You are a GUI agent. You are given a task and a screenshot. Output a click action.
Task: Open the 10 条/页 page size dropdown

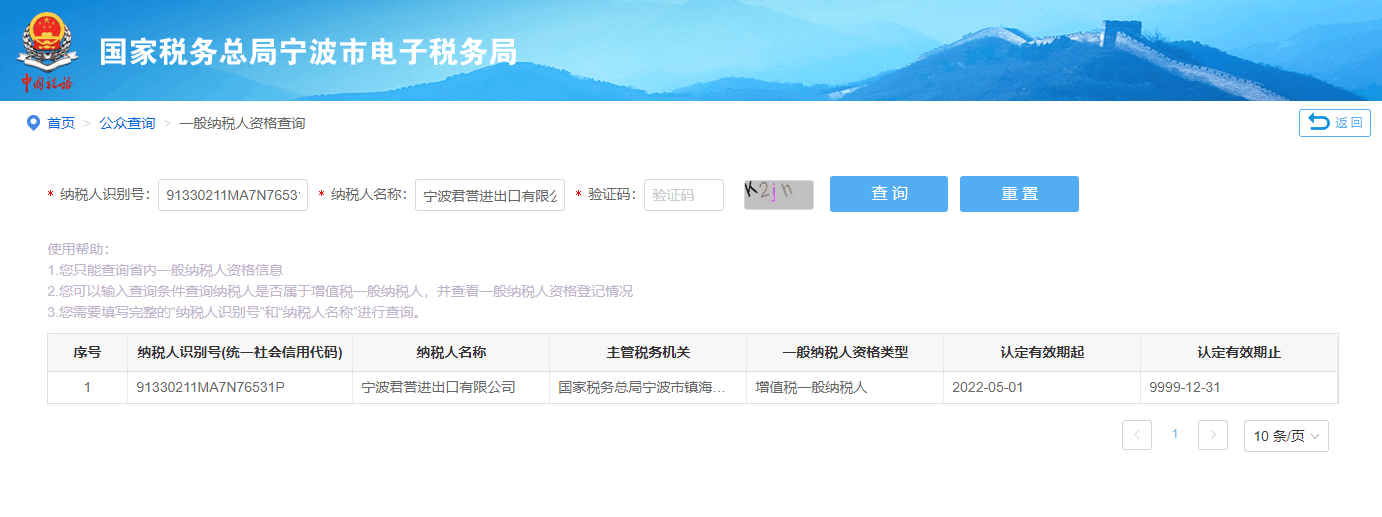pos(1285,436)
